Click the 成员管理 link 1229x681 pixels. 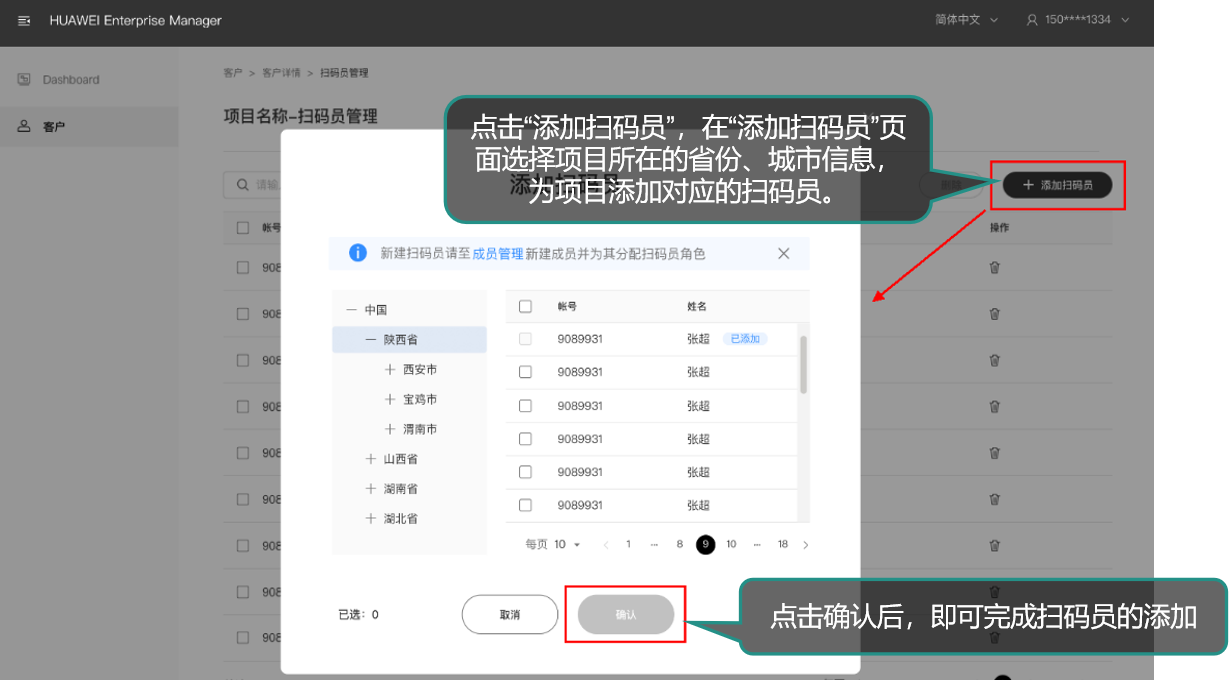497,254
